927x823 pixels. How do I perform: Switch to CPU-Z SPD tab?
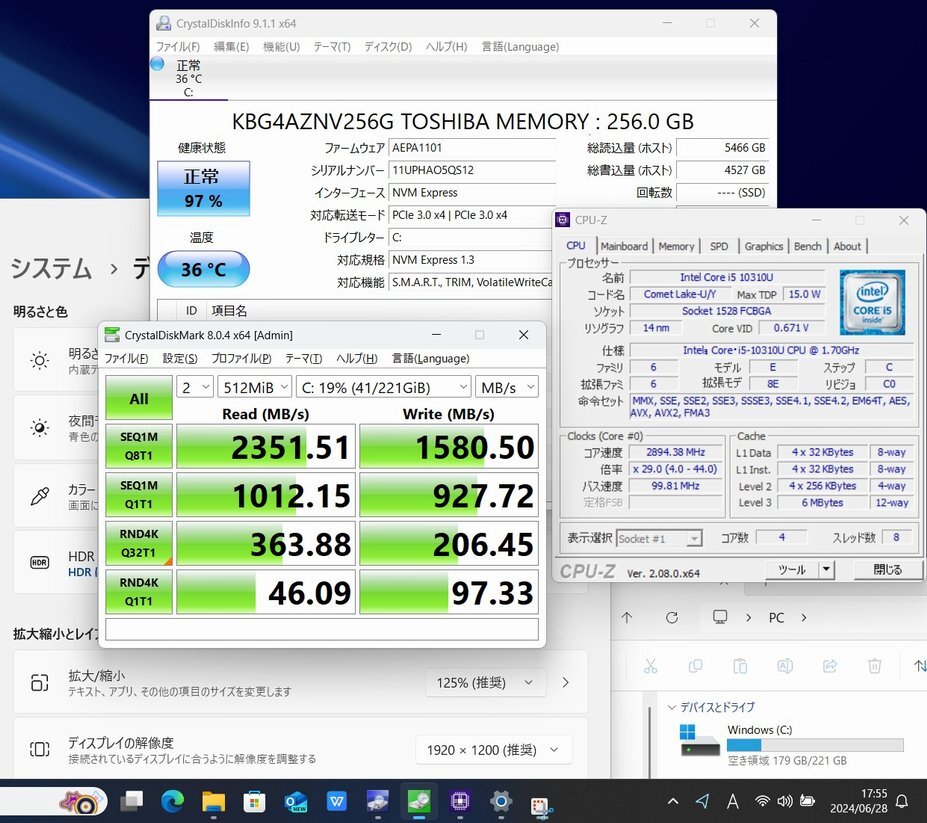(x=719, y=246)
